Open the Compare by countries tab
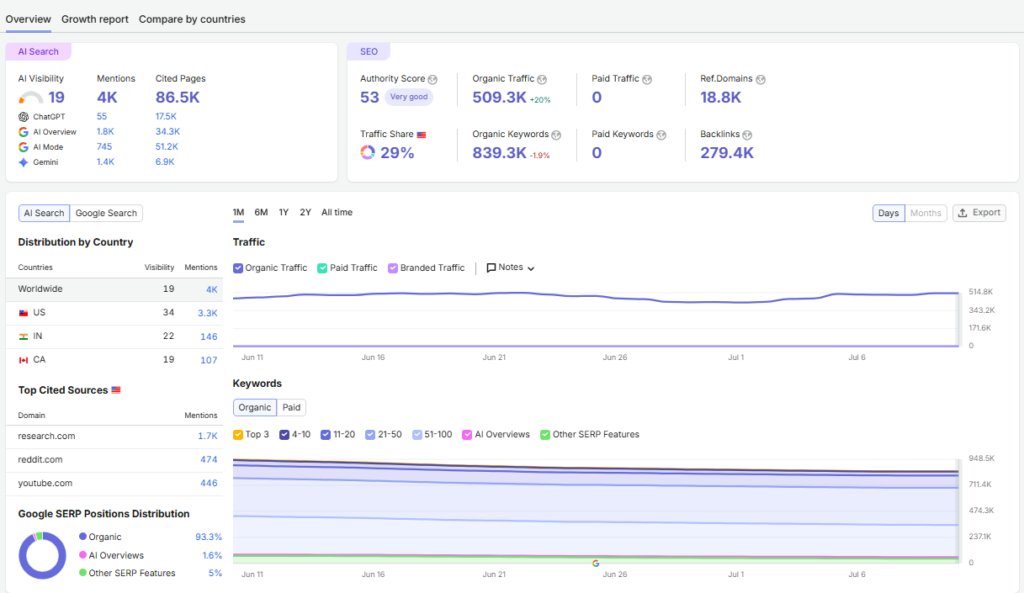The height and width of the screenshot is (593, 1024). pyautogui.click(x=192, y=20)
